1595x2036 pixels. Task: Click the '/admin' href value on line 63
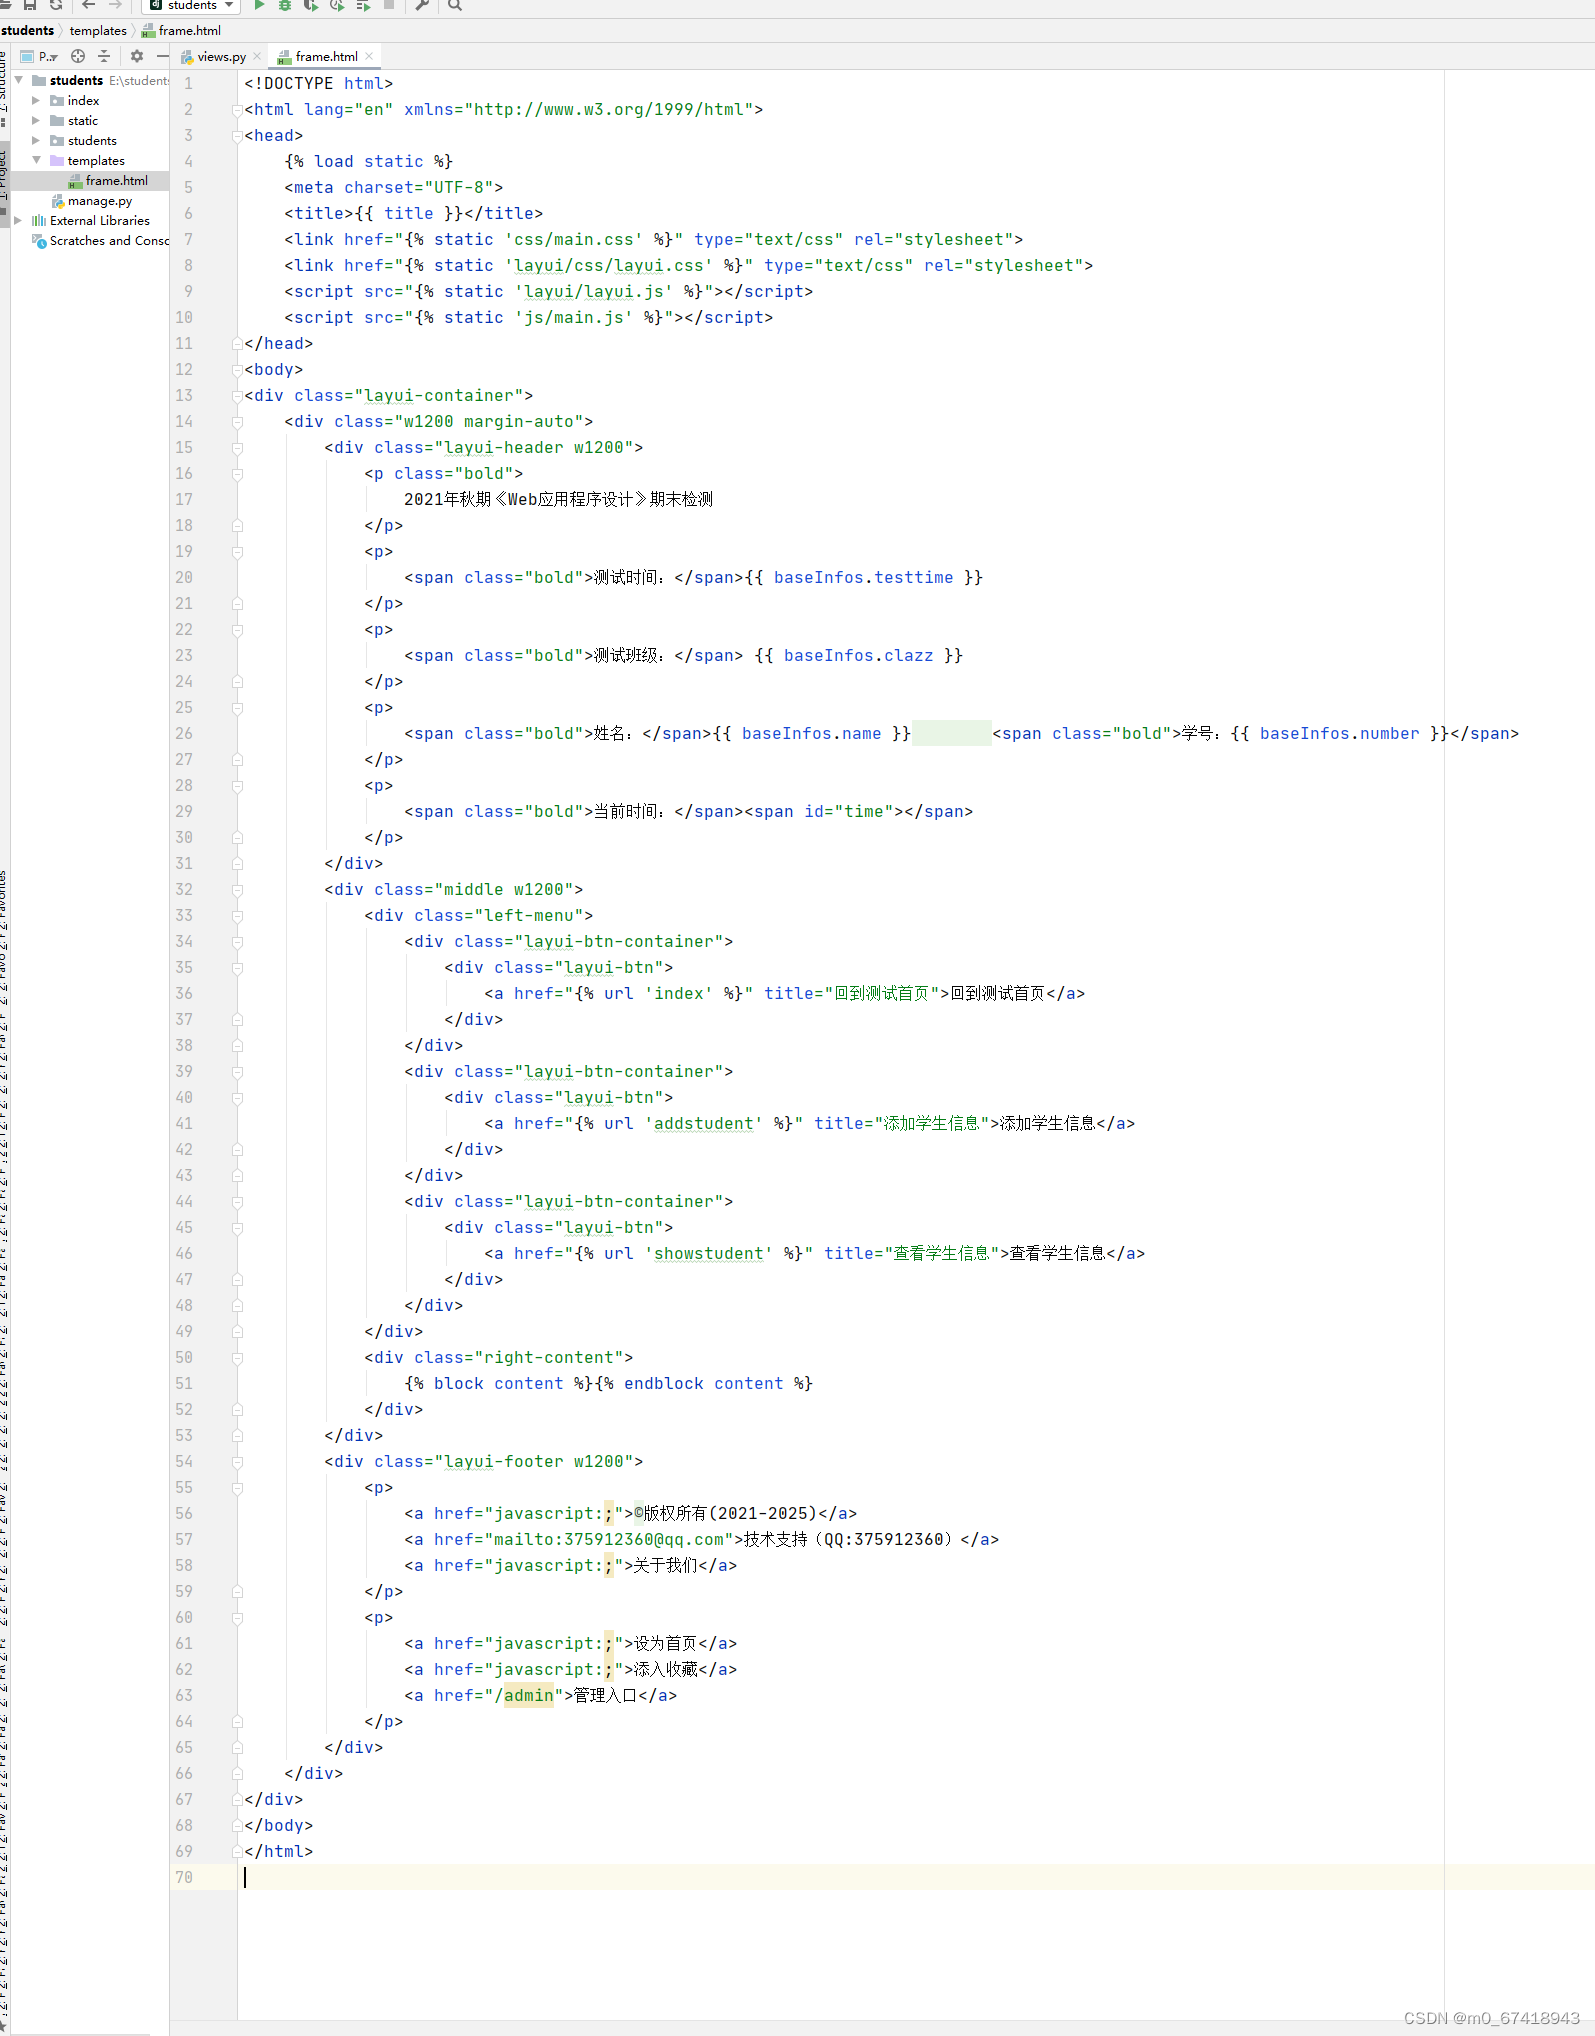[x=524, y=1696]
